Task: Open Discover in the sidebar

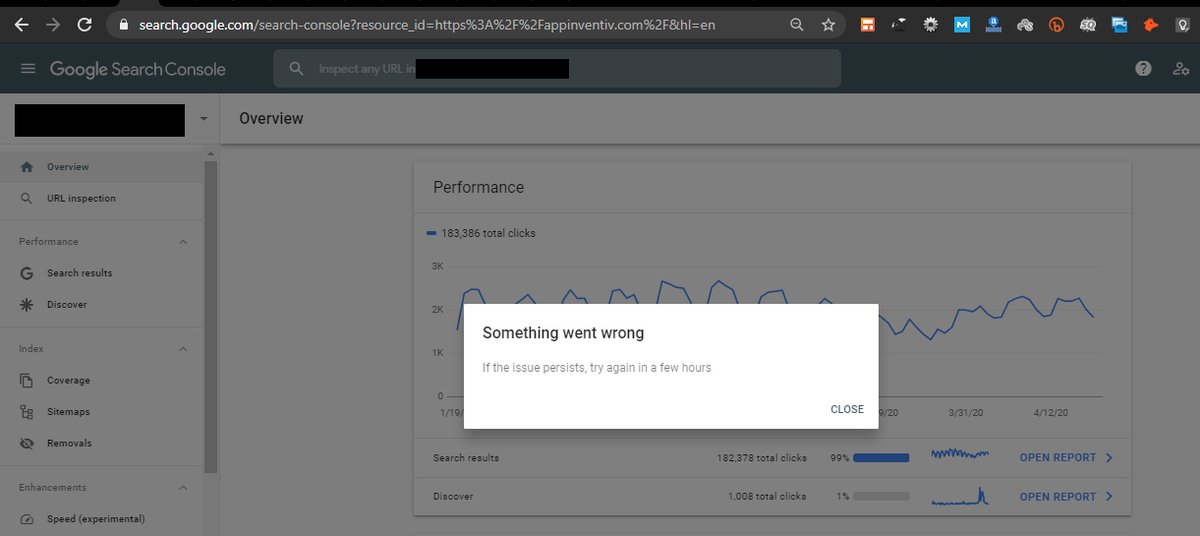Action: (101, 304)
